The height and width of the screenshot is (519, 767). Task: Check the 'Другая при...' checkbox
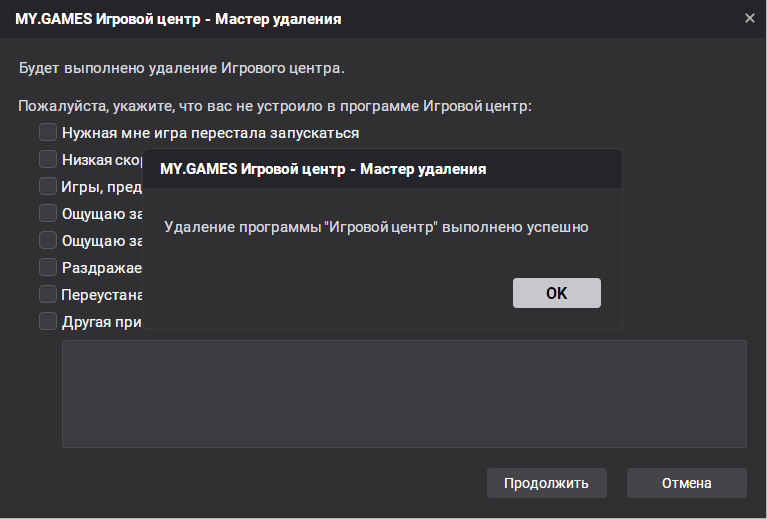48,321
